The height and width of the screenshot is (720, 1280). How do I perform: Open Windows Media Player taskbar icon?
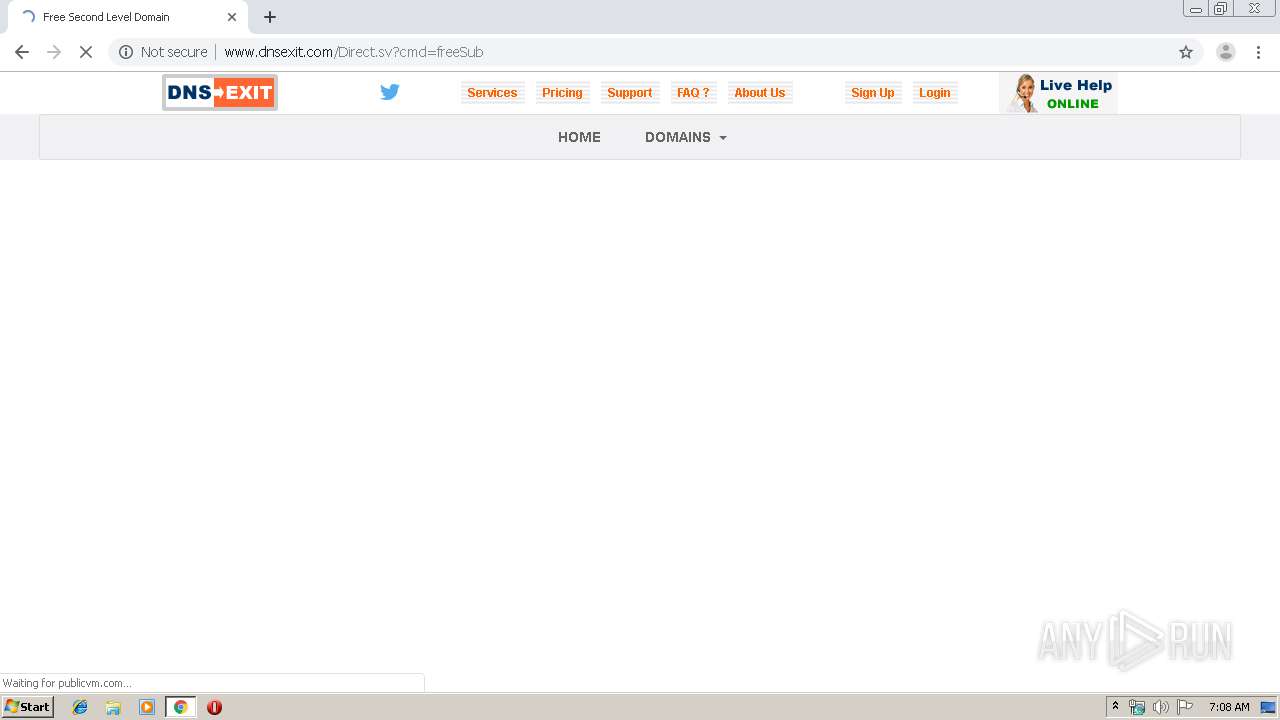(x=147, y=707)
